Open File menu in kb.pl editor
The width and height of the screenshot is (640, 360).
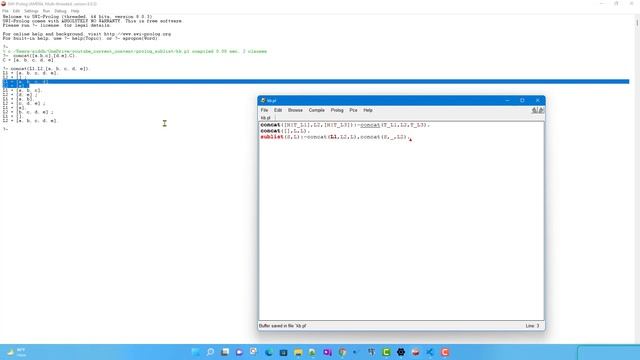point(264,110)
